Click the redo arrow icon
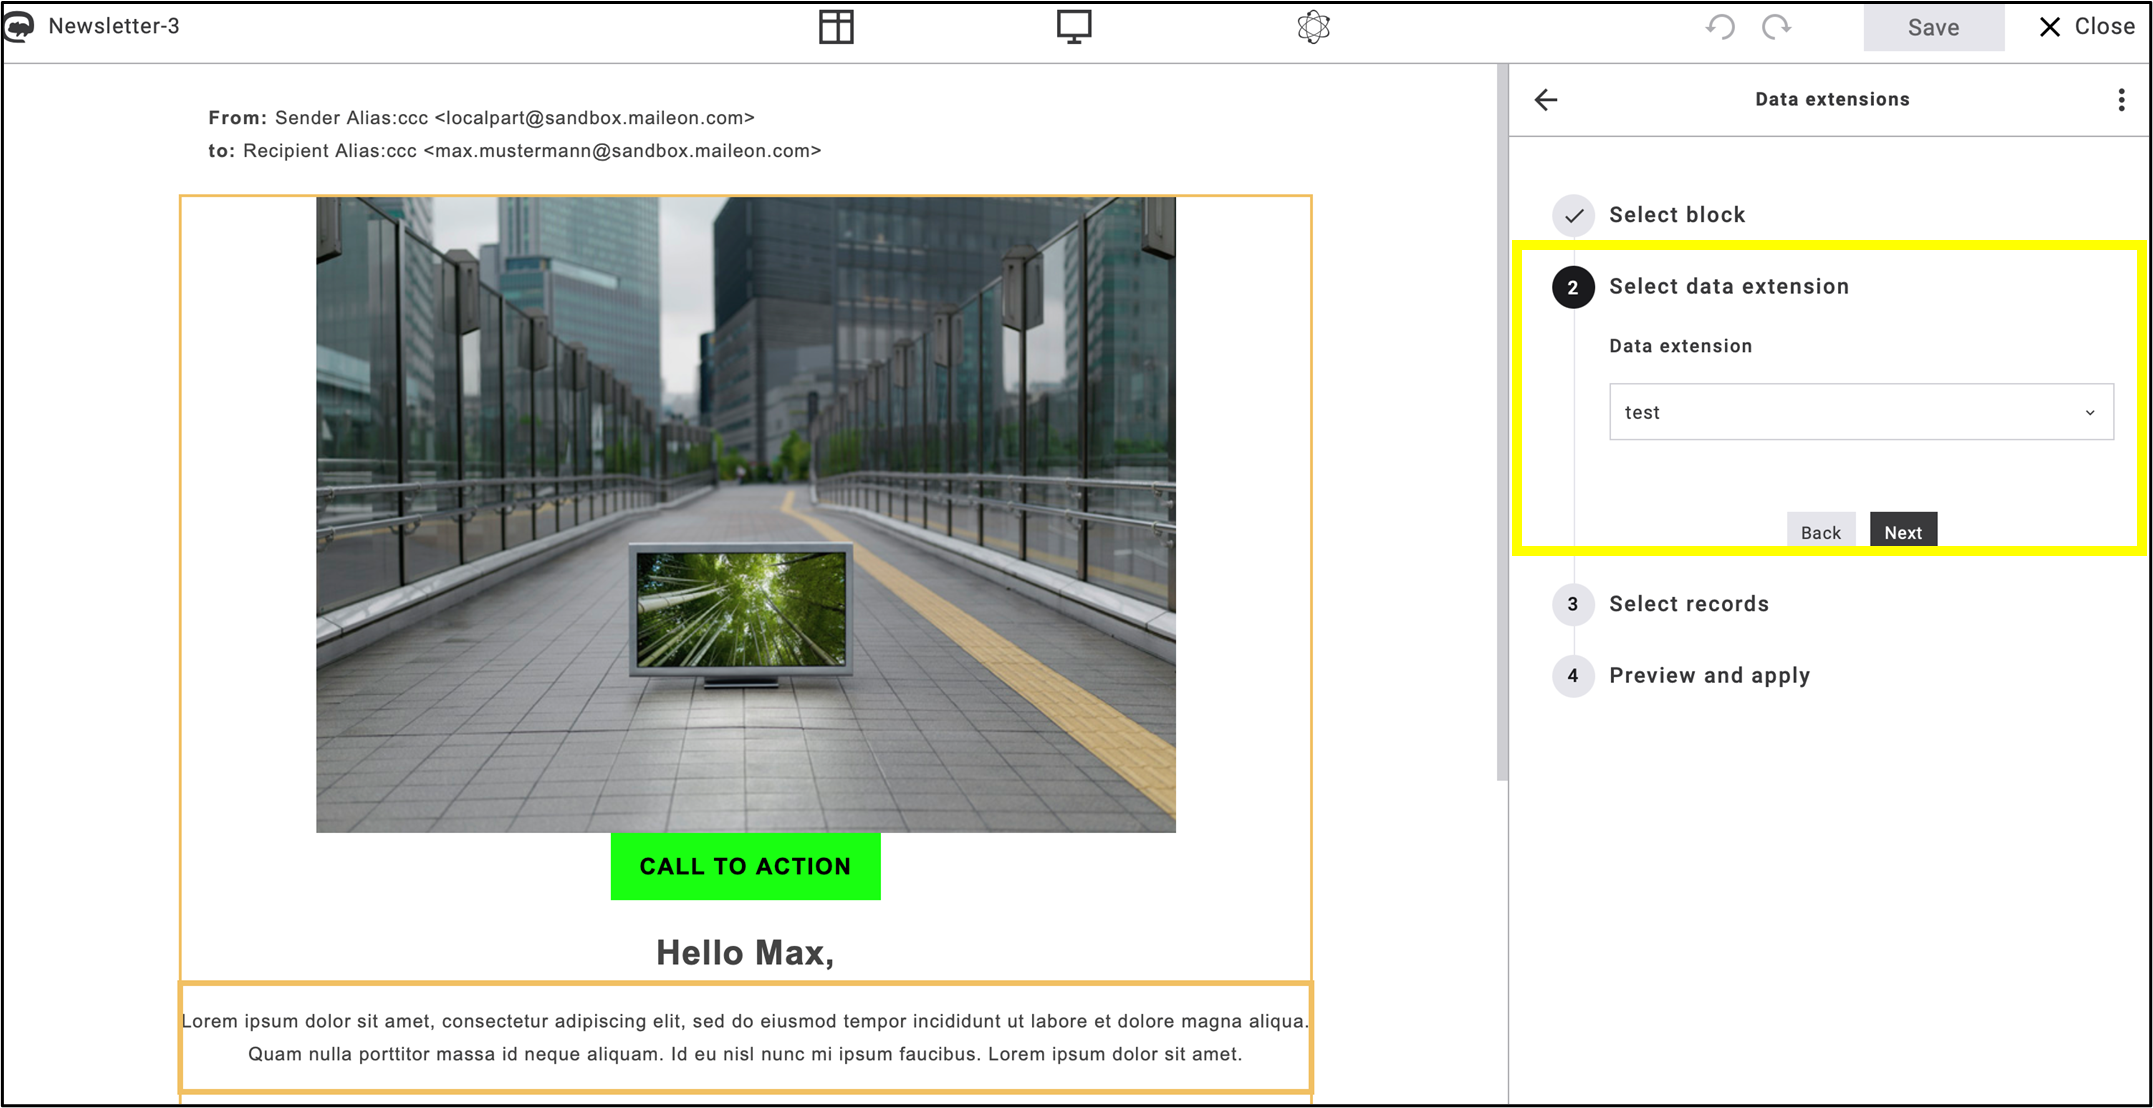 pos(1778,26)
